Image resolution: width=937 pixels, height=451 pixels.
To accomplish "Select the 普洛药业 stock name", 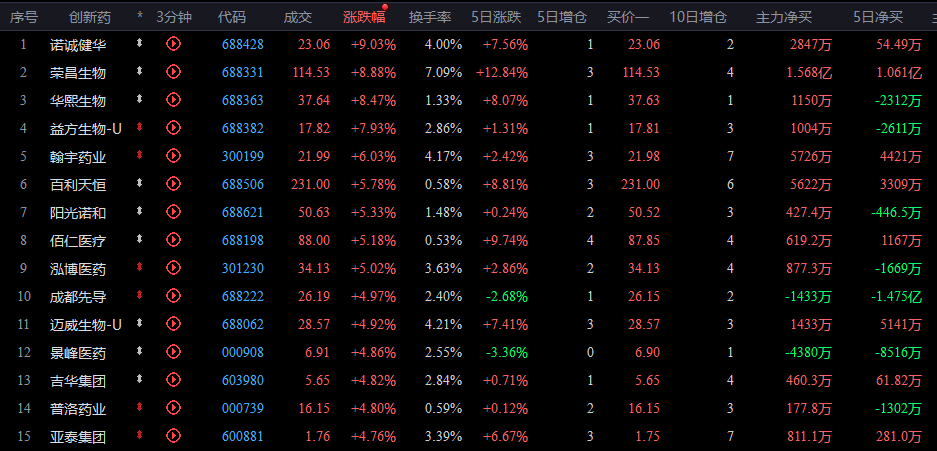I will pyautogui.click(x=78, y=409).
